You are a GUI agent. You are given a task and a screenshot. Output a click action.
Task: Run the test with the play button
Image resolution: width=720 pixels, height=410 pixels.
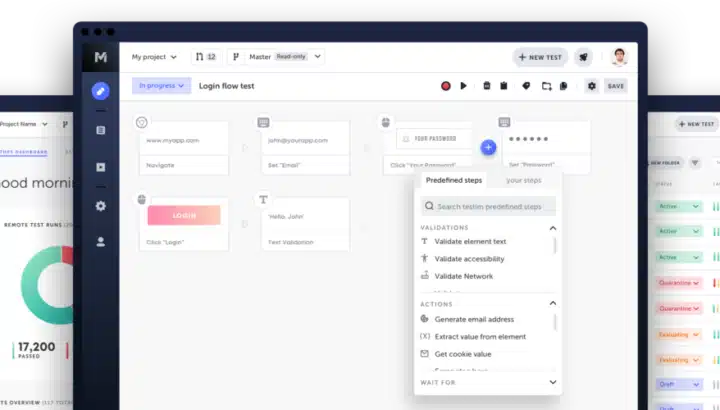463,86
